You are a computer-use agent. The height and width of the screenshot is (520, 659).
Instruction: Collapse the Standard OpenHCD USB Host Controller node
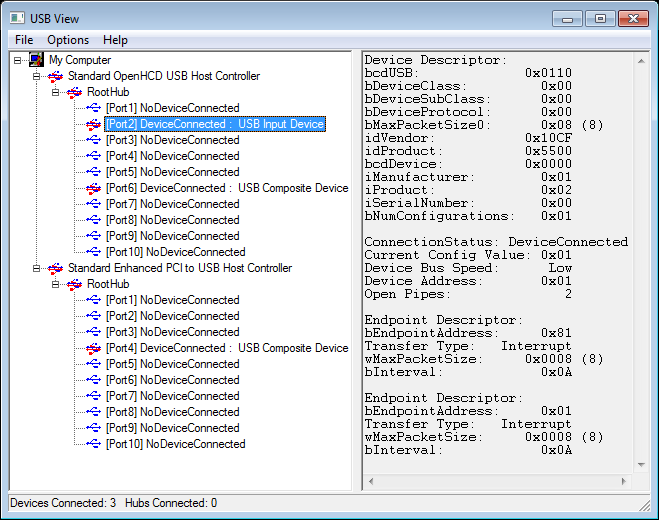pos(37,76)
